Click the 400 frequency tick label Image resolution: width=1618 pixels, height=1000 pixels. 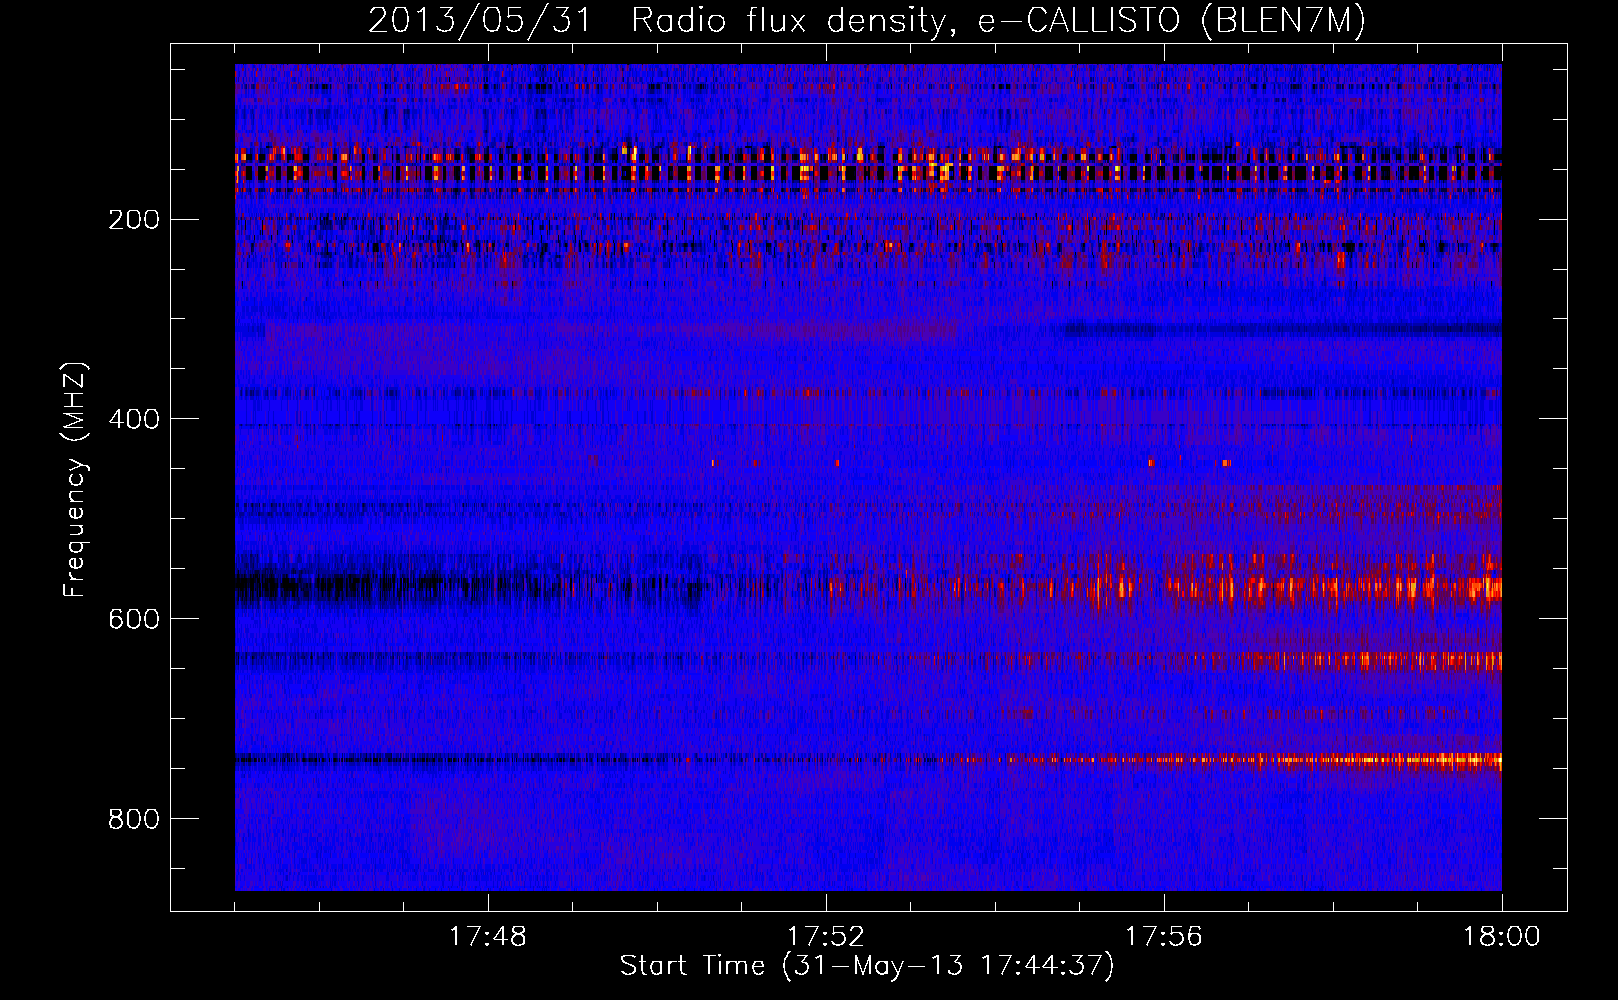(x=134, y=420)
